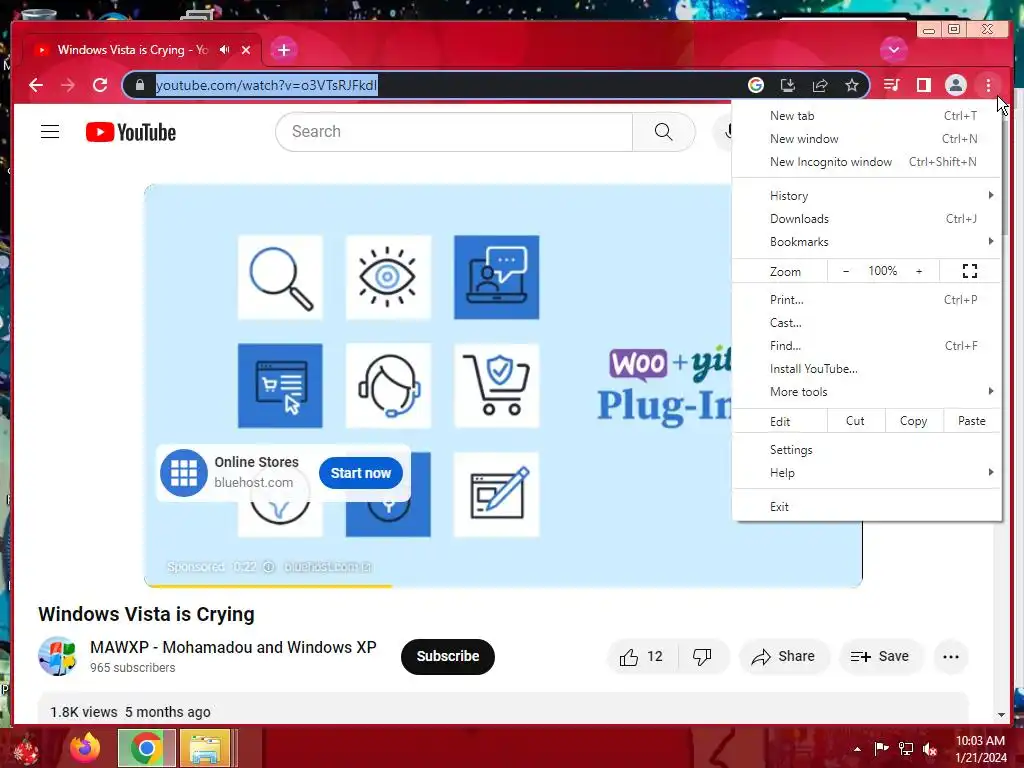Screen dimensions: 1024x768
Task: Open Settings from the Chrome menu
Action: pyautogui.click(x=866, y=449)
